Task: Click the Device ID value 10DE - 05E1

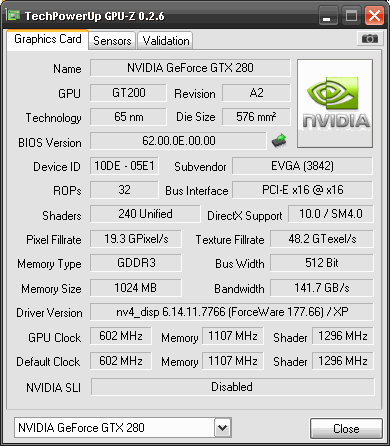Action: (124, 166)
